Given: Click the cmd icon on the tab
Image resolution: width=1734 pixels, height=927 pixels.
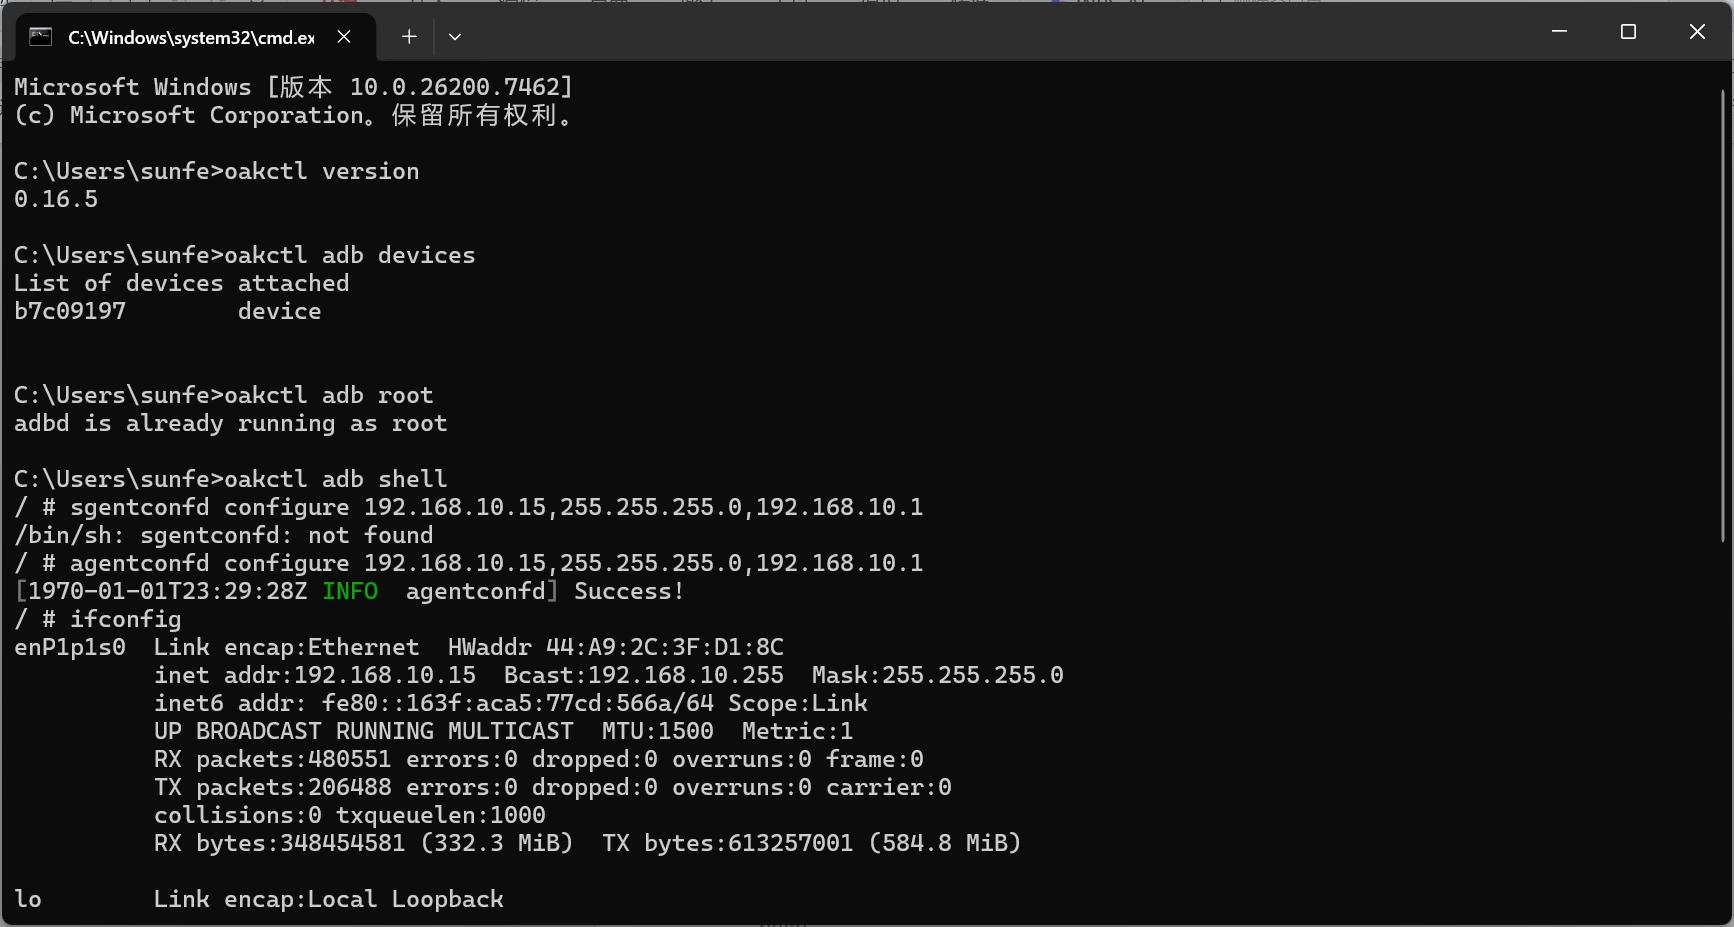Looking at the screenshot, I should coord(40,37).
